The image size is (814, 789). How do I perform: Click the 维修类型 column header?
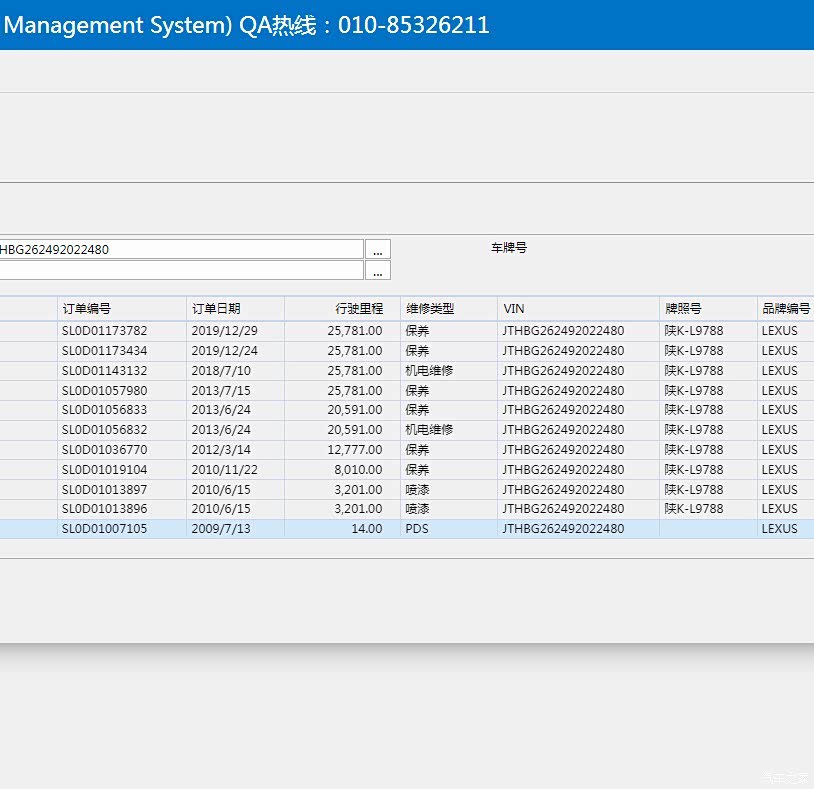click(x=448, y=309)
